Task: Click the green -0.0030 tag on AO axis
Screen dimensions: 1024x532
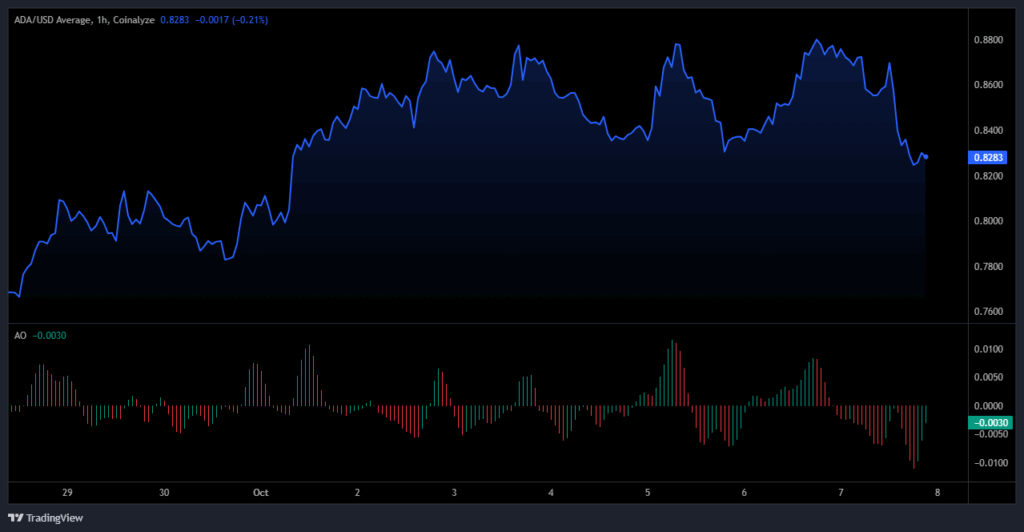Action: (988, 423)
